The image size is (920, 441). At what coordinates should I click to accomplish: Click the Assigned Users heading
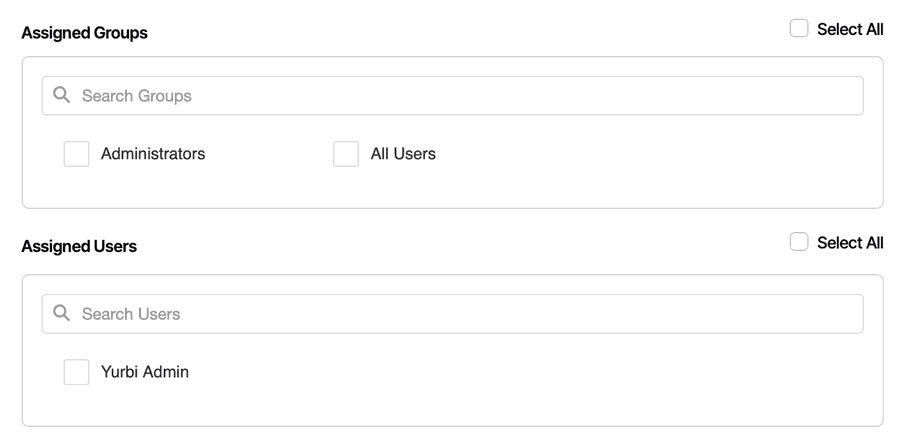(79, 246)
